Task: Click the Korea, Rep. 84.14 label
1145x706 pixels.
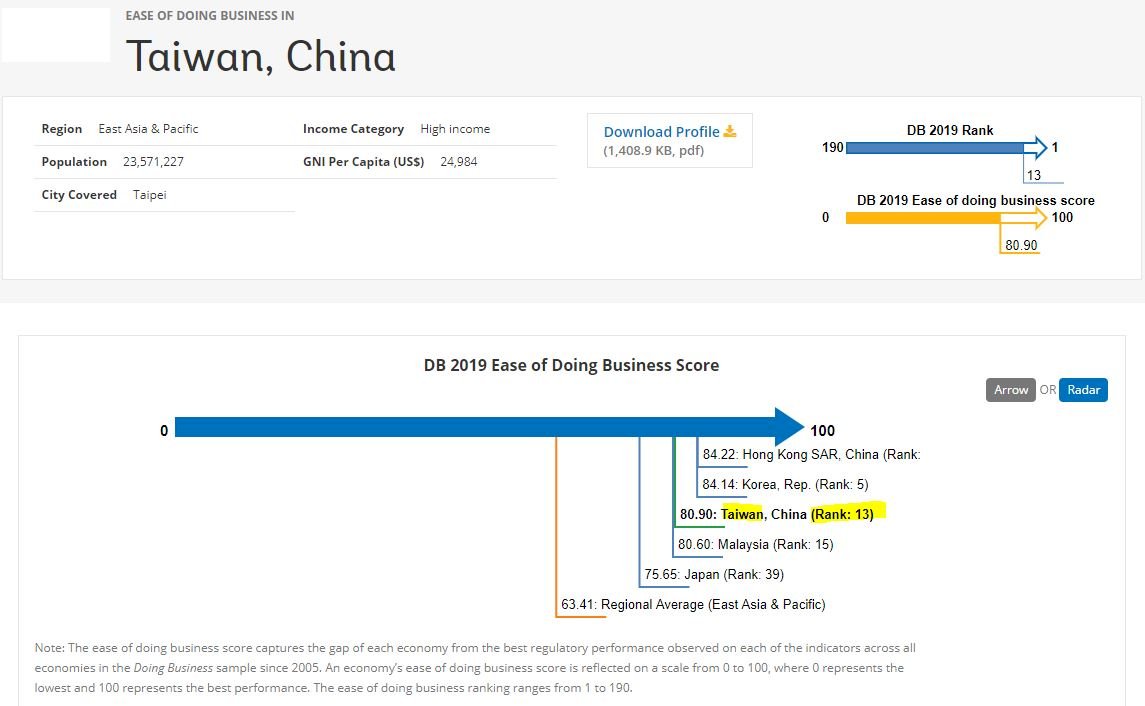Action: (785, 484)
